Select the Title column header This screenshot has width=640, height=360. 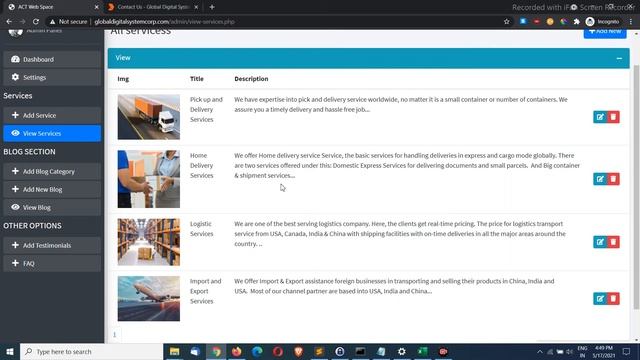pyautogui.click(x=197, y=79)
